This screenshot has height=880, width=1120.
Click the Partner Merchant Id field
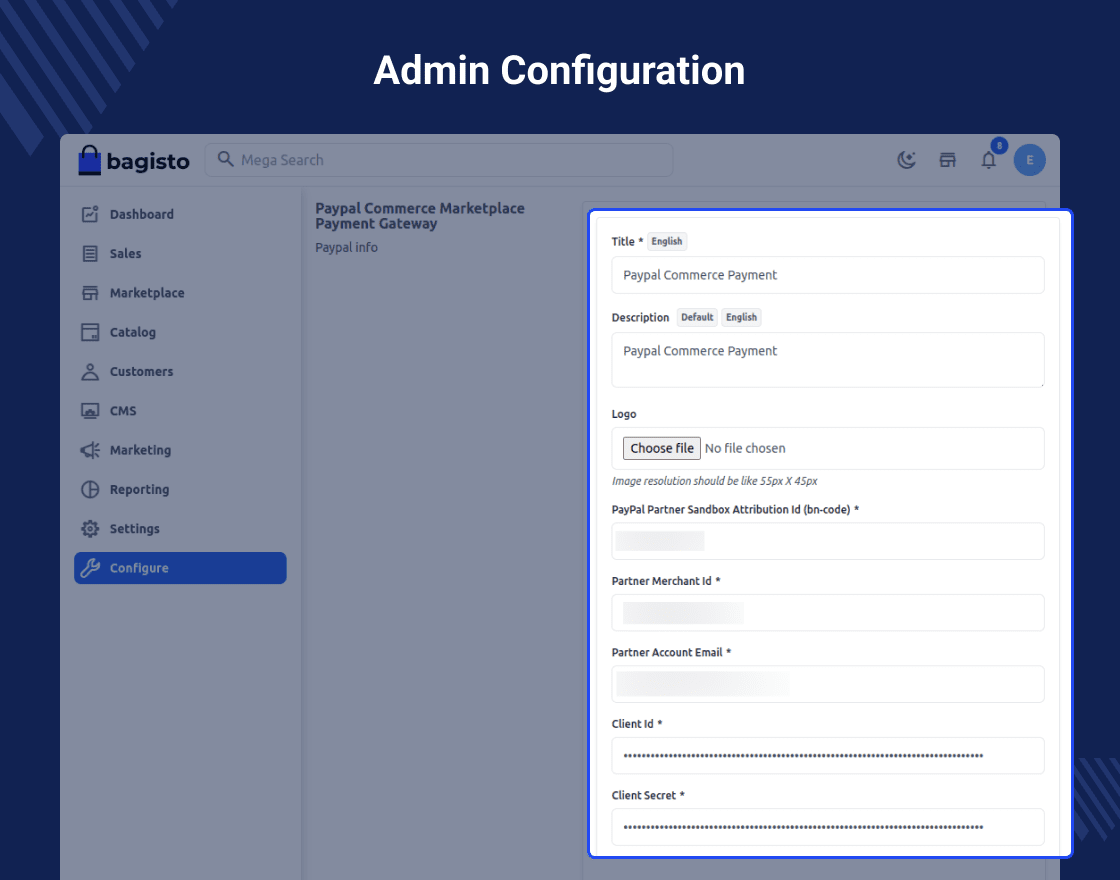click(x=827, y=613)
